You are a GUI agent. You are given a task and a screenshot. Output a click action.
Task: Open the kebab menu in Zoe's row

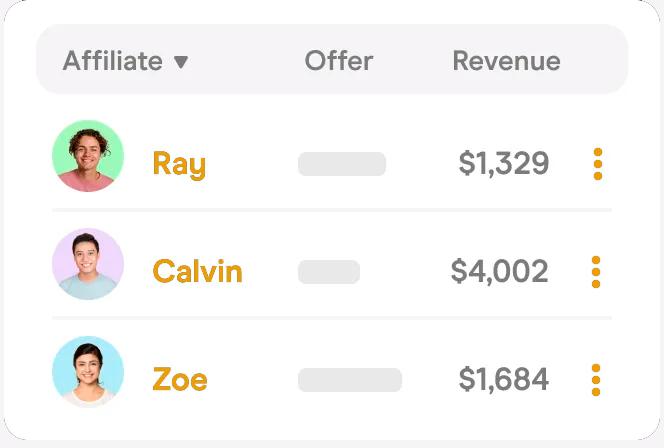coord(596,380)
